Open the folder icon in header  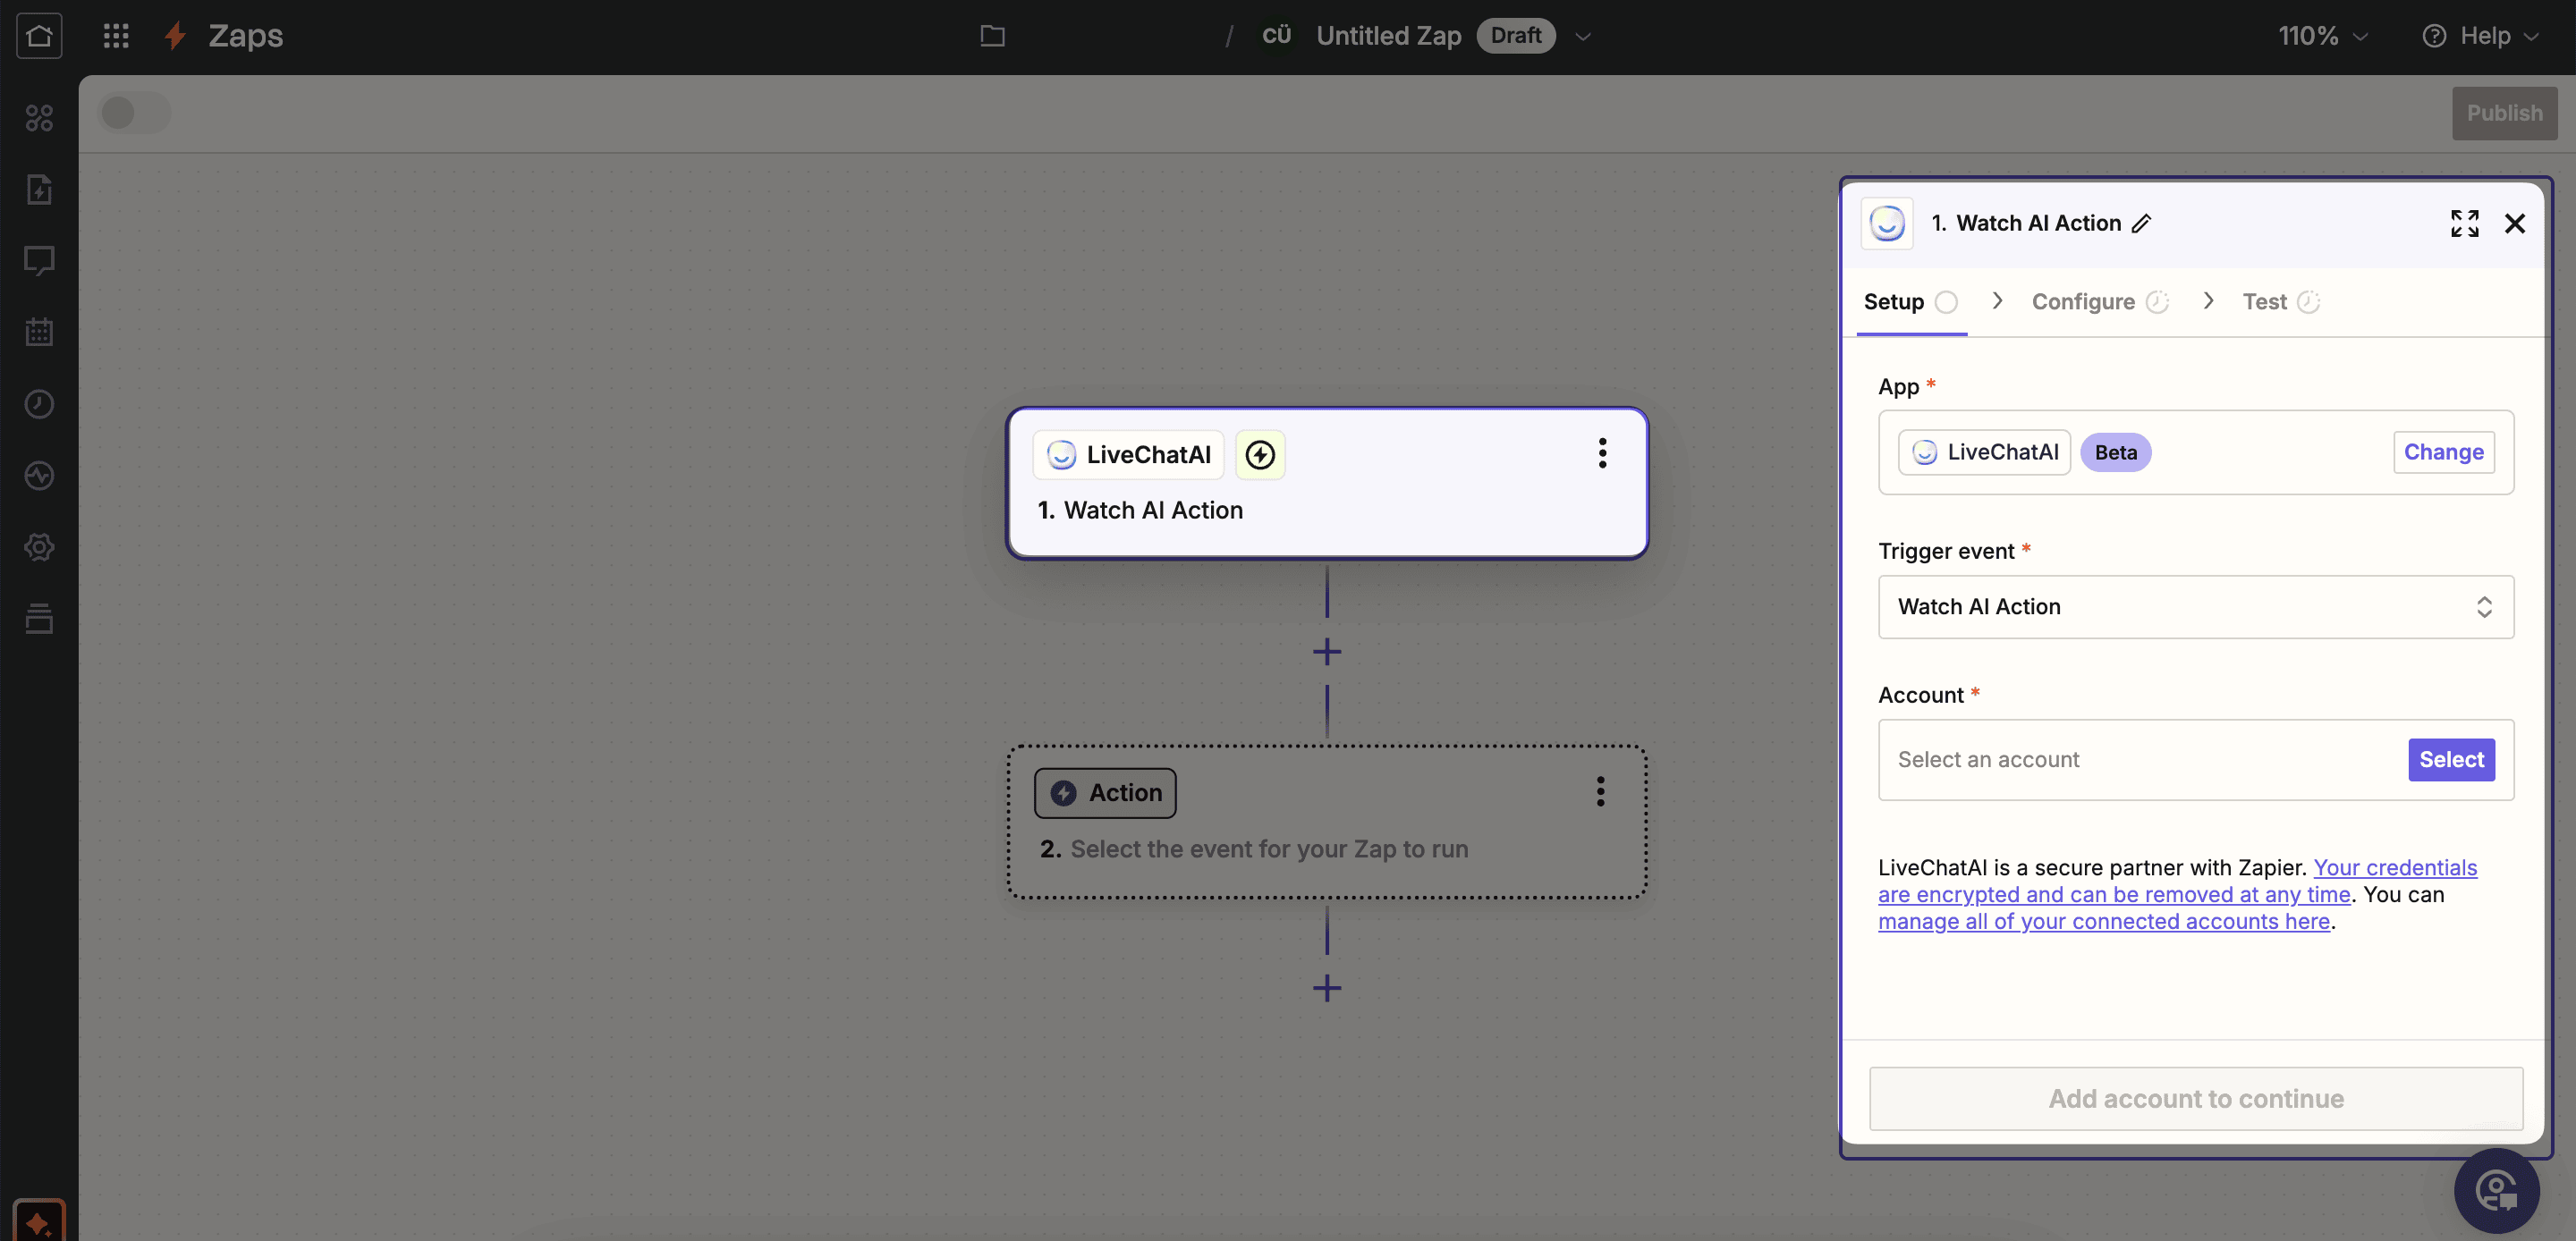click(992, 36)
